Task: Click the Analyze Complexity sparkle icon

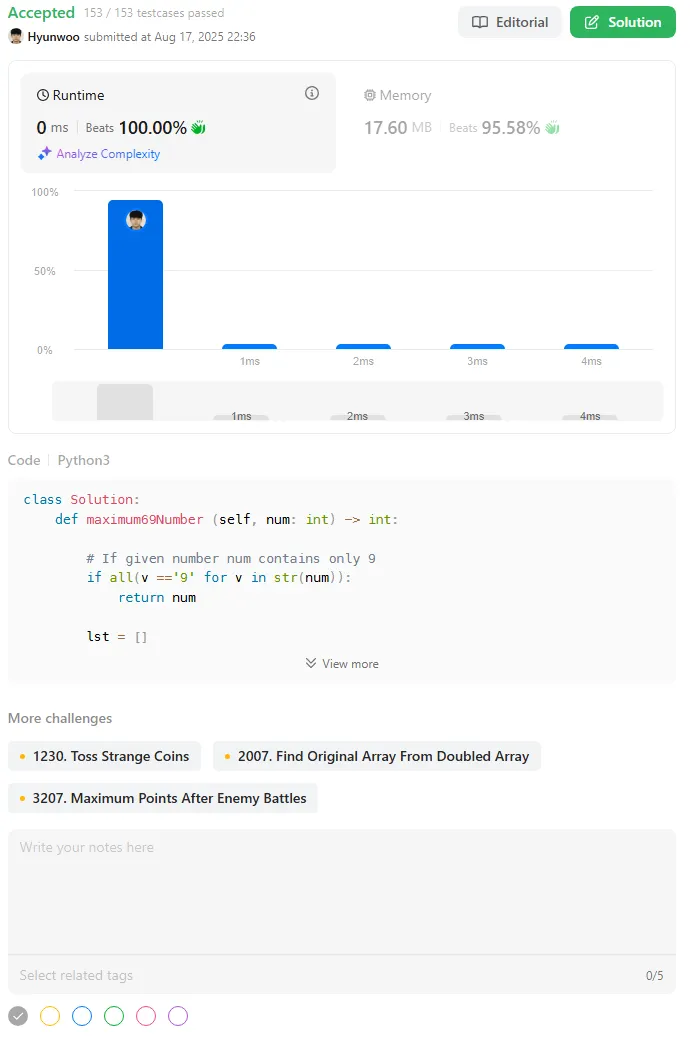Action: 44,153
